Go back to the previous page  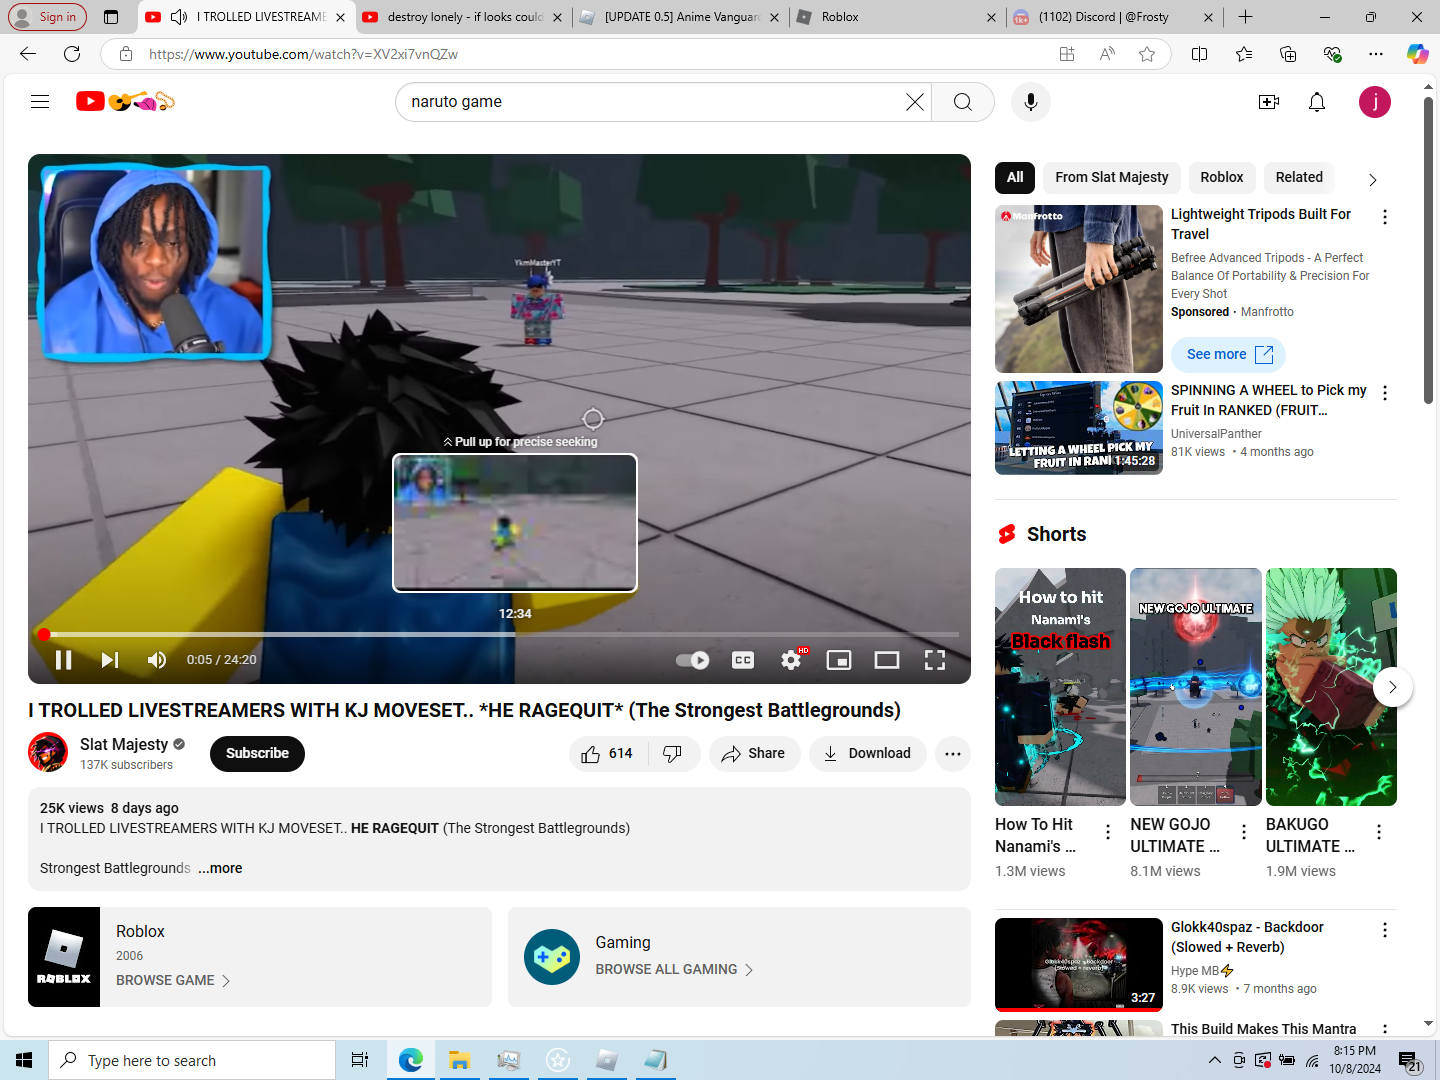tap(28, 54)
